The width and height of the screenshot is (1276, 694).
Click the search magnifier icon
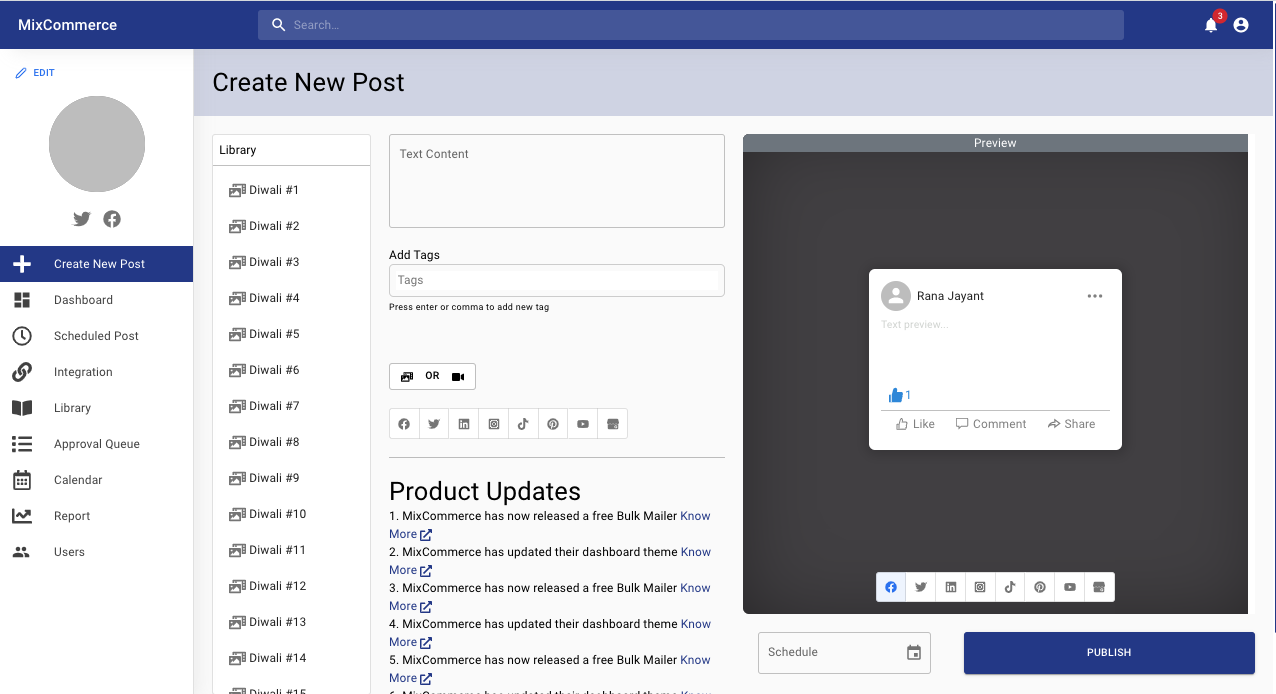(279, 25)
